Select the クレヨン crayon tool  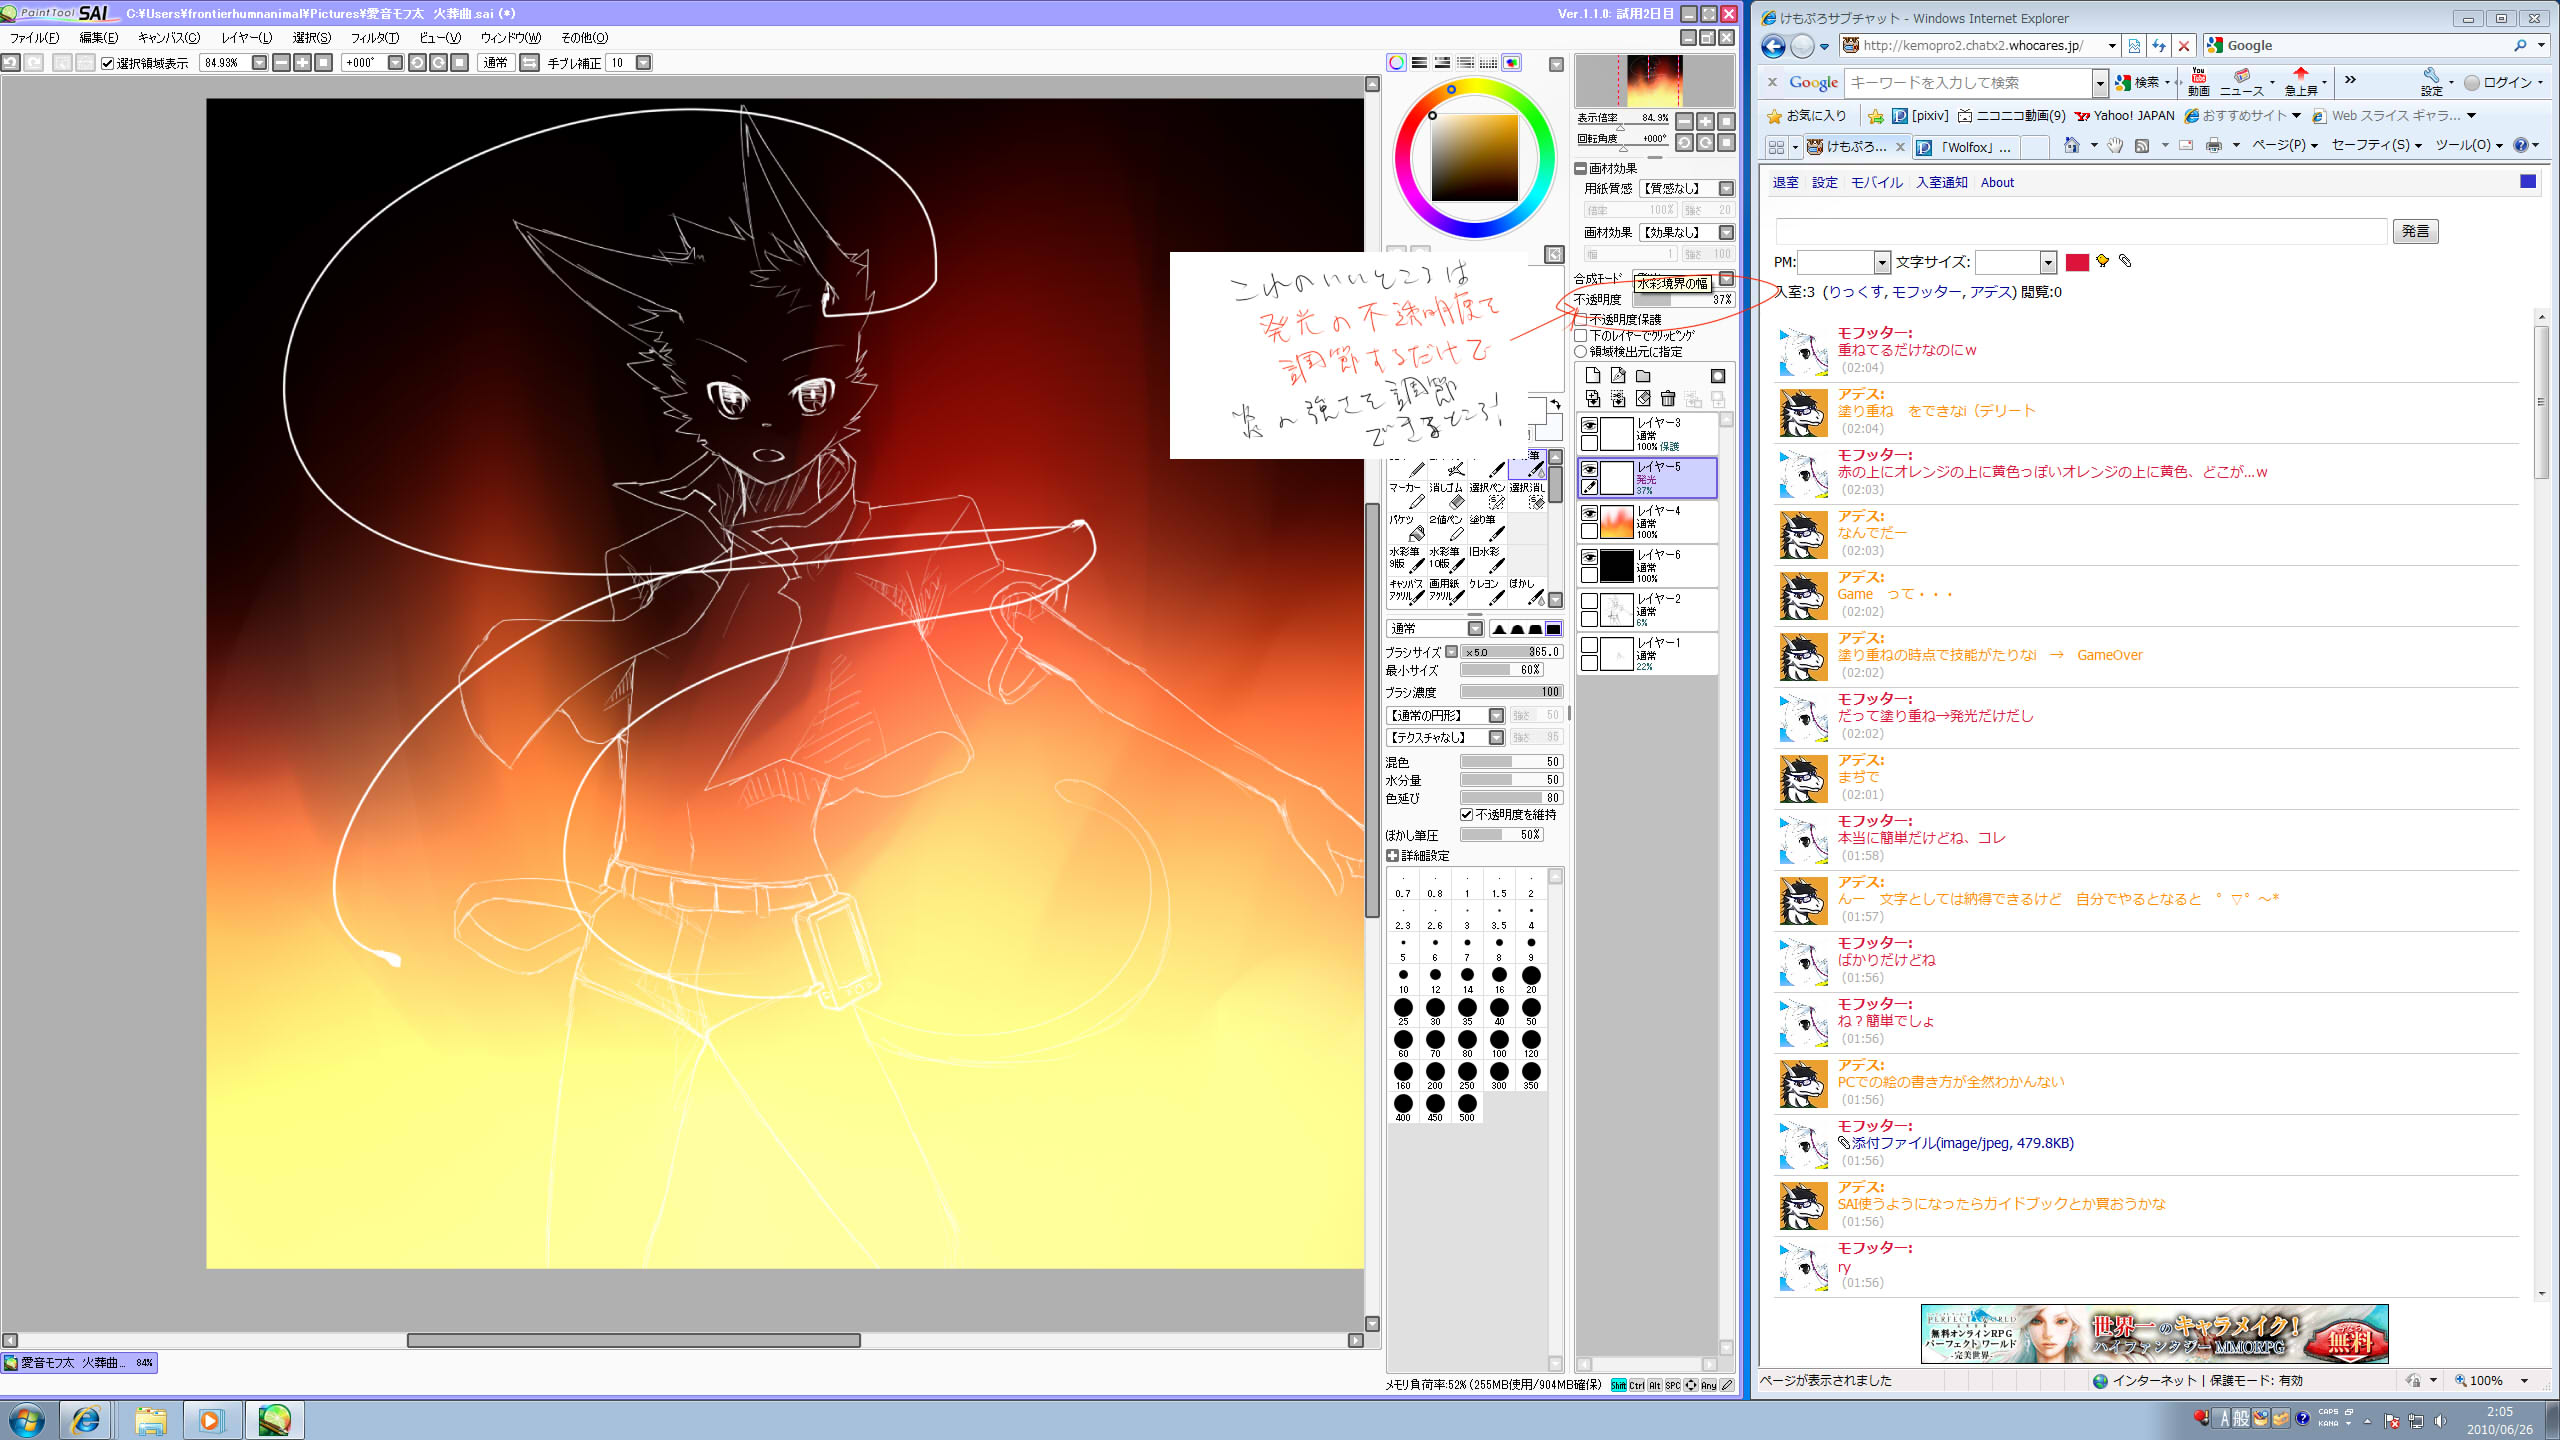click(x=1487, y=591)
